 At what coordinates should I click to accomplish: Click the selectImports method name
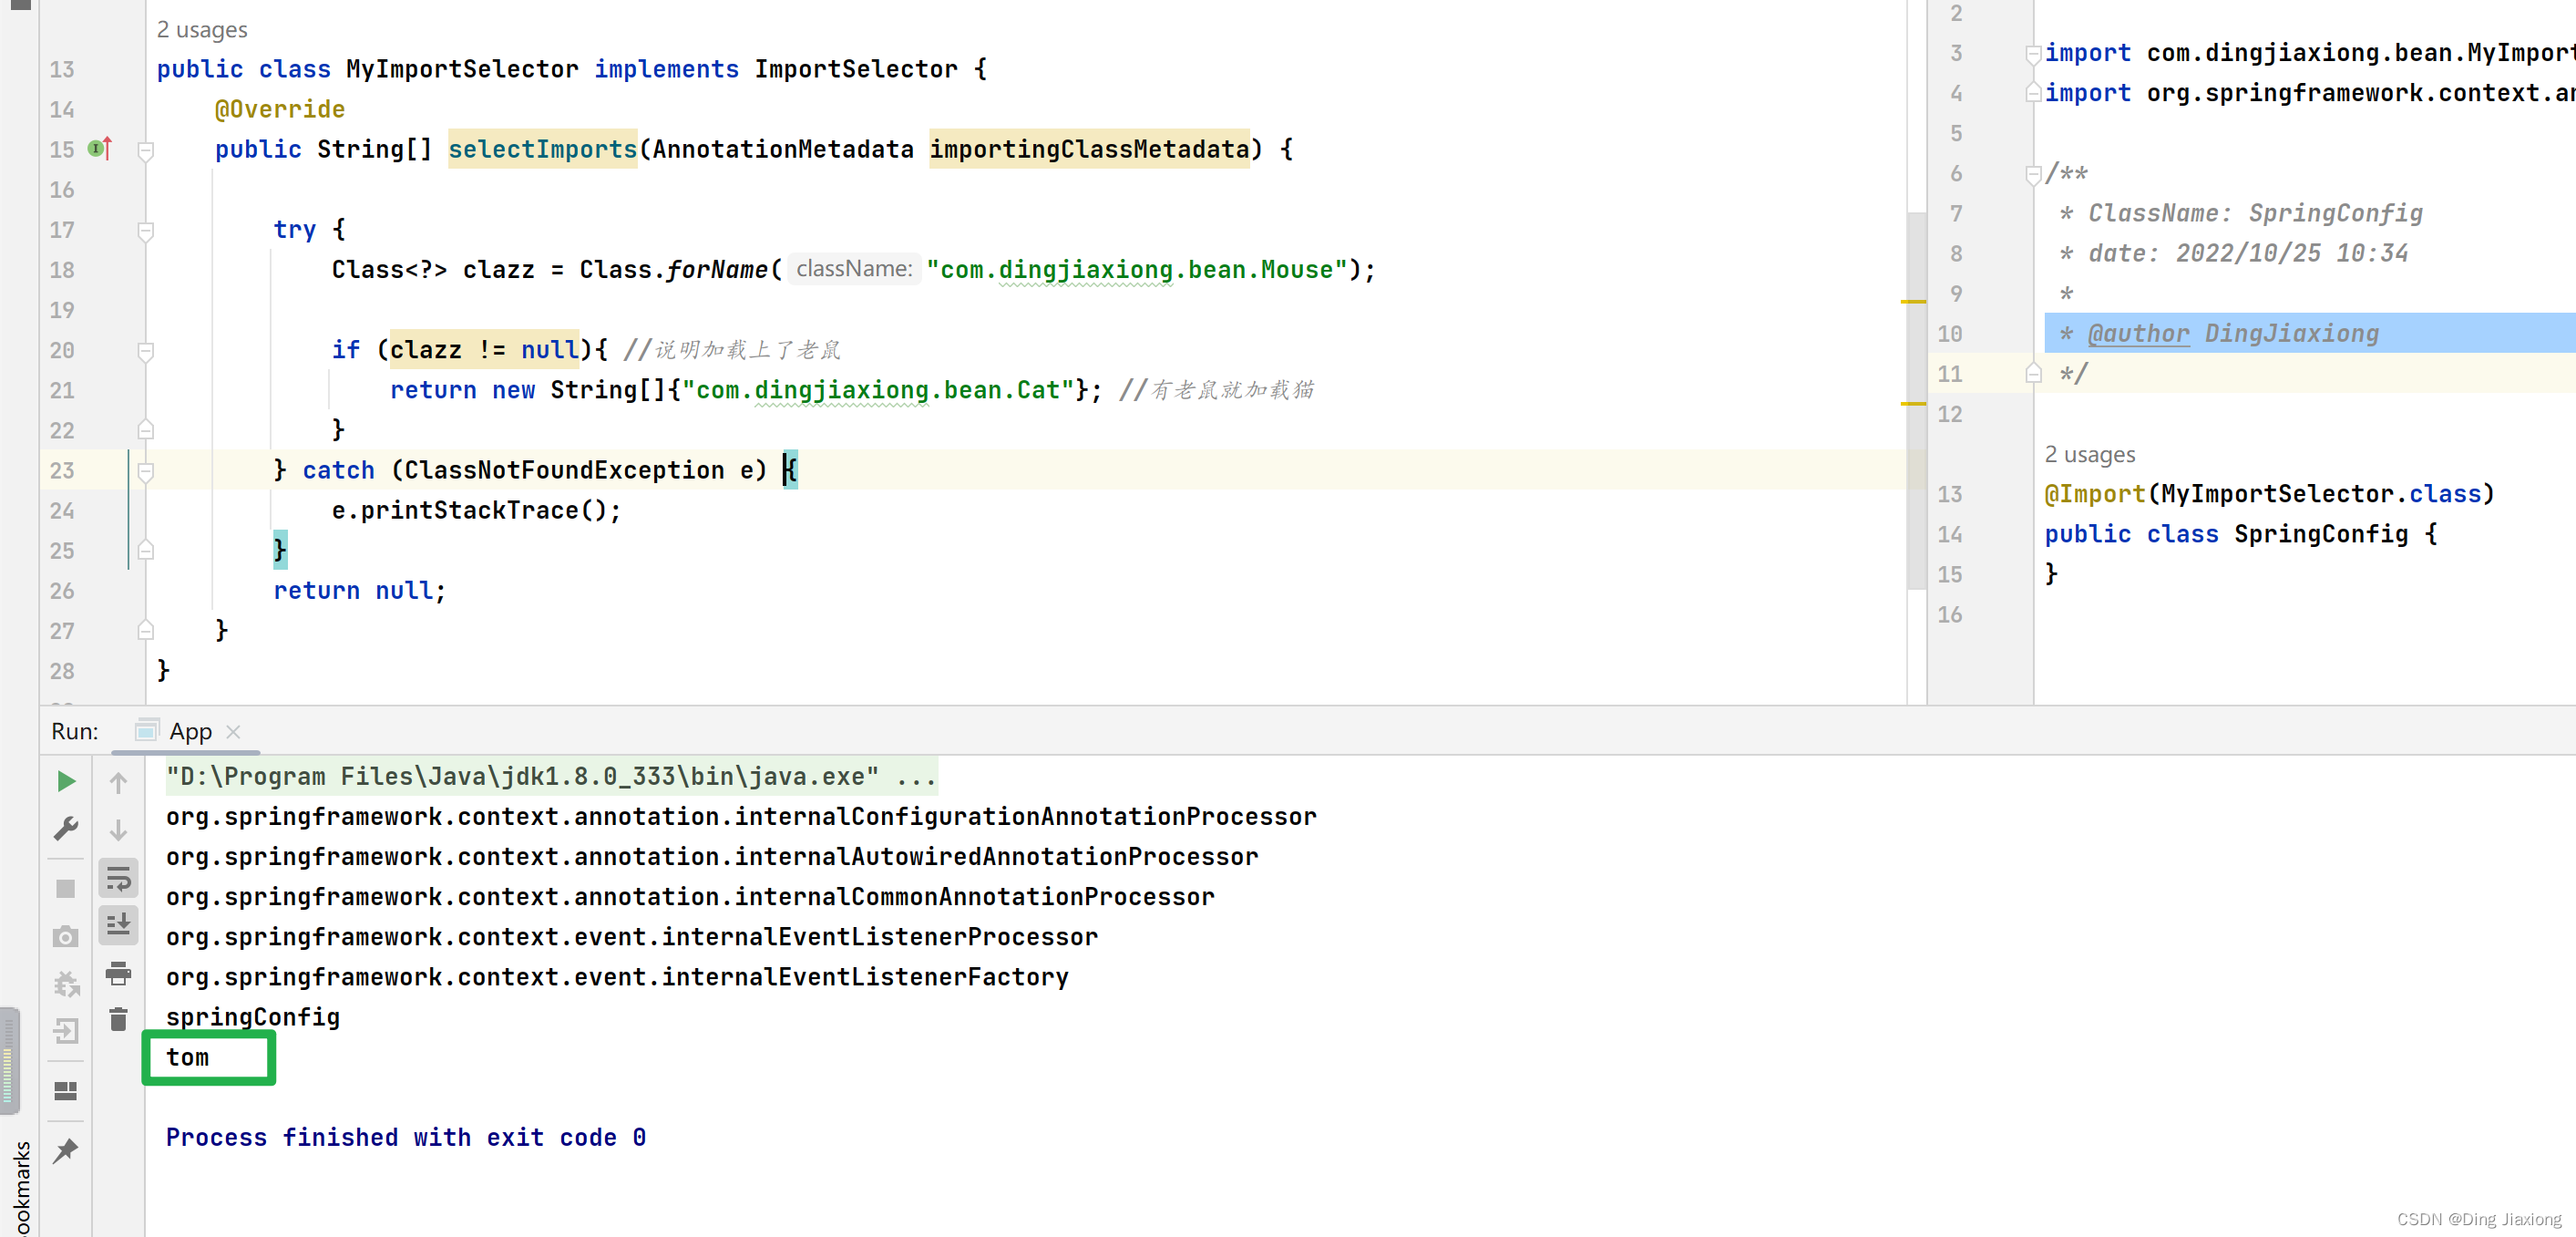[542, 149]
